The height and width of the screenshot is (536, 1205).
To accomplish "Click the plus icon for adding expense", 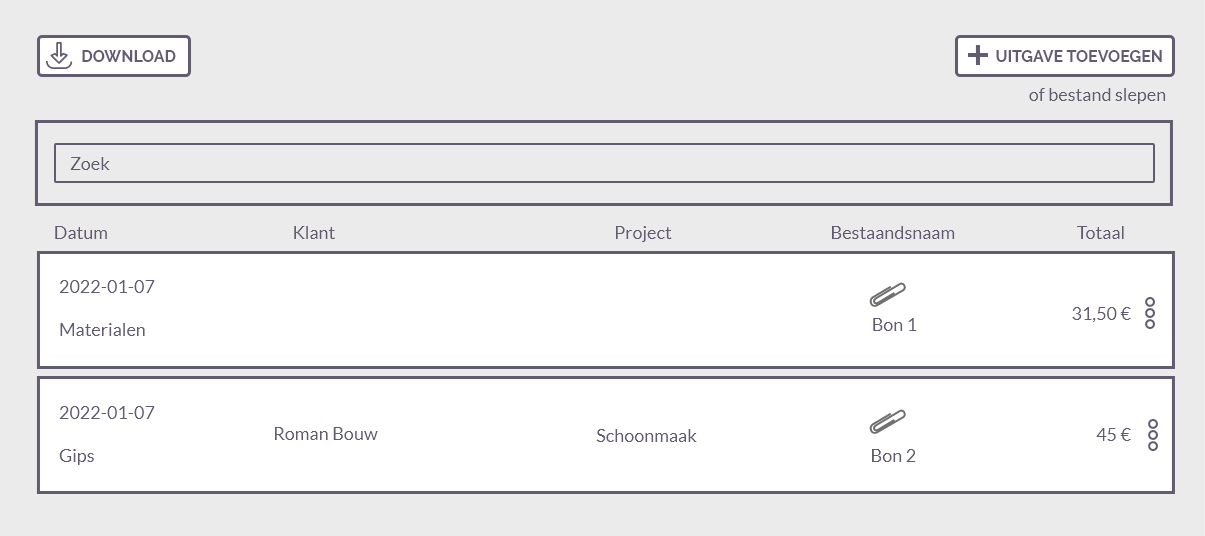I will click(x=978, y=56).
